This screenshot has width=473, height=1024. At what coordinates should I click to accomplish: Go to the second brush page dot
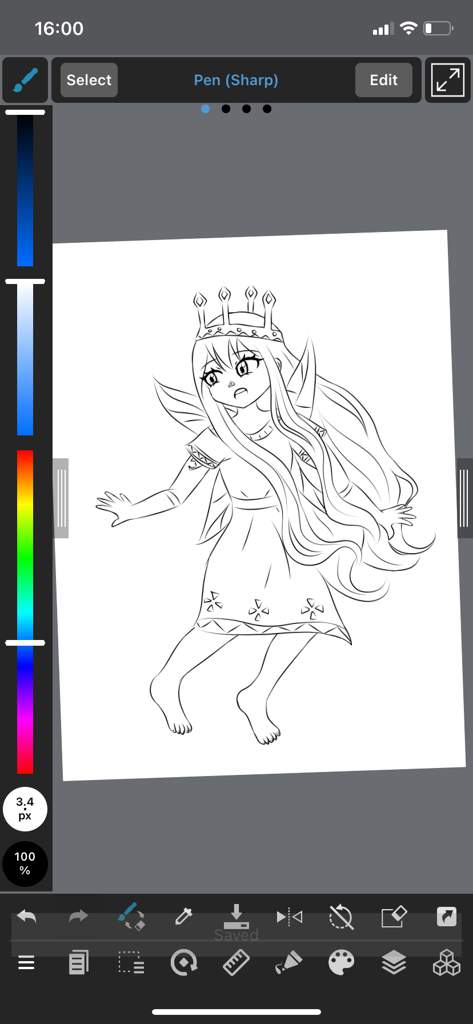pos(226,109)
